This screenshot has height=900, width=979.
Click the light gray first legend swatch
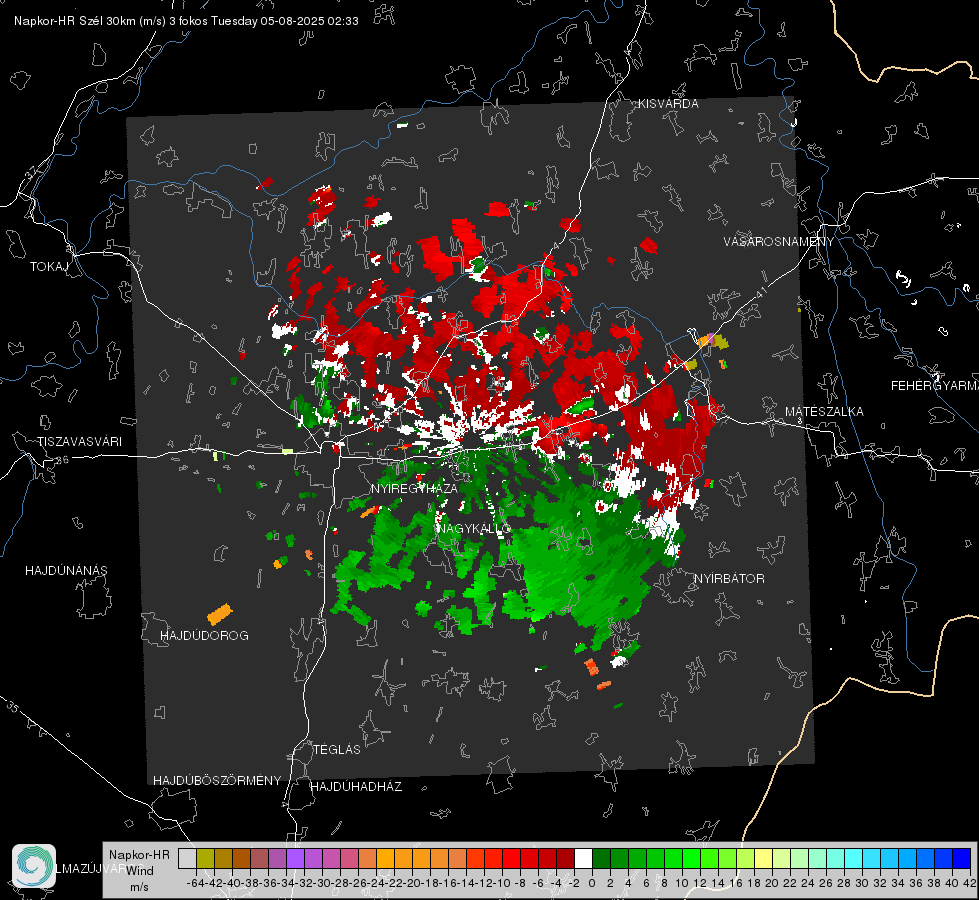(187, 858)
